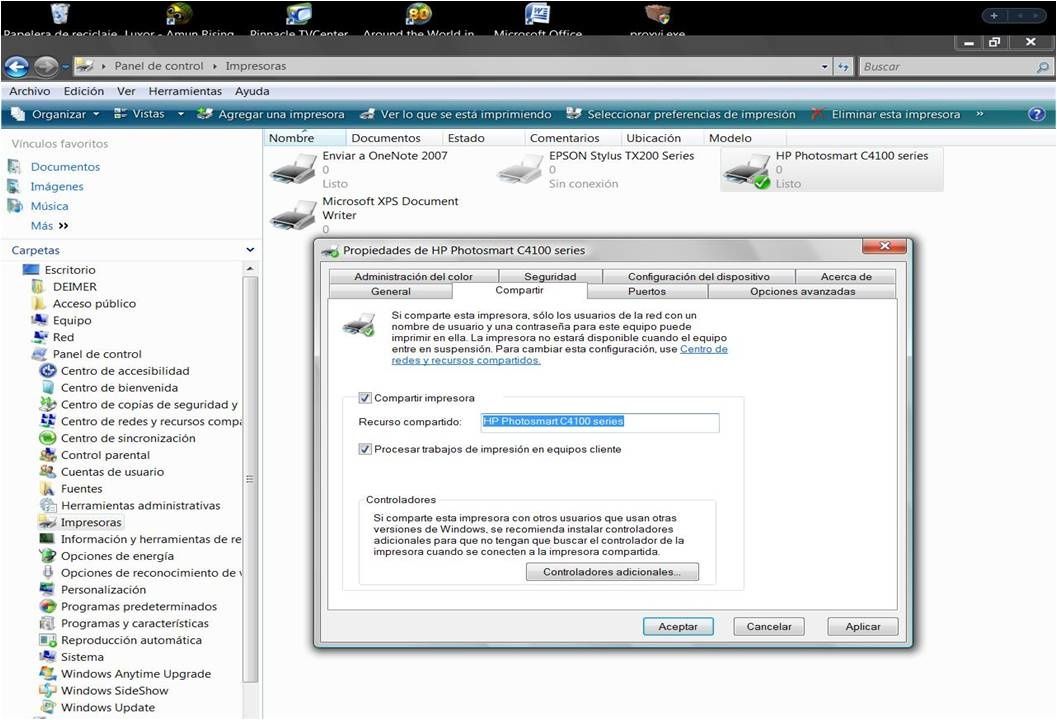
Task: Click the Windows SideShow icon in tree
Action: 48,690
